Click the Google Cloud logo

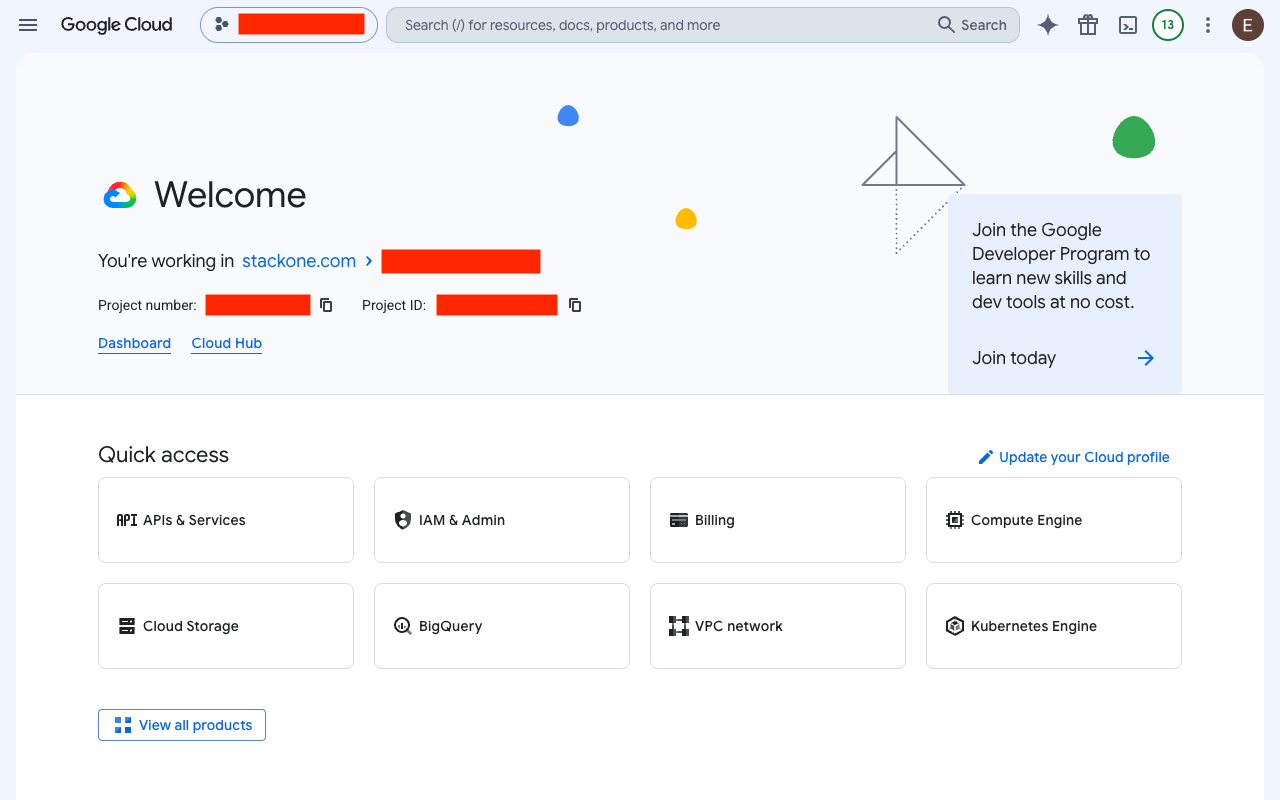pyautogui.click(x=116, y=25)
